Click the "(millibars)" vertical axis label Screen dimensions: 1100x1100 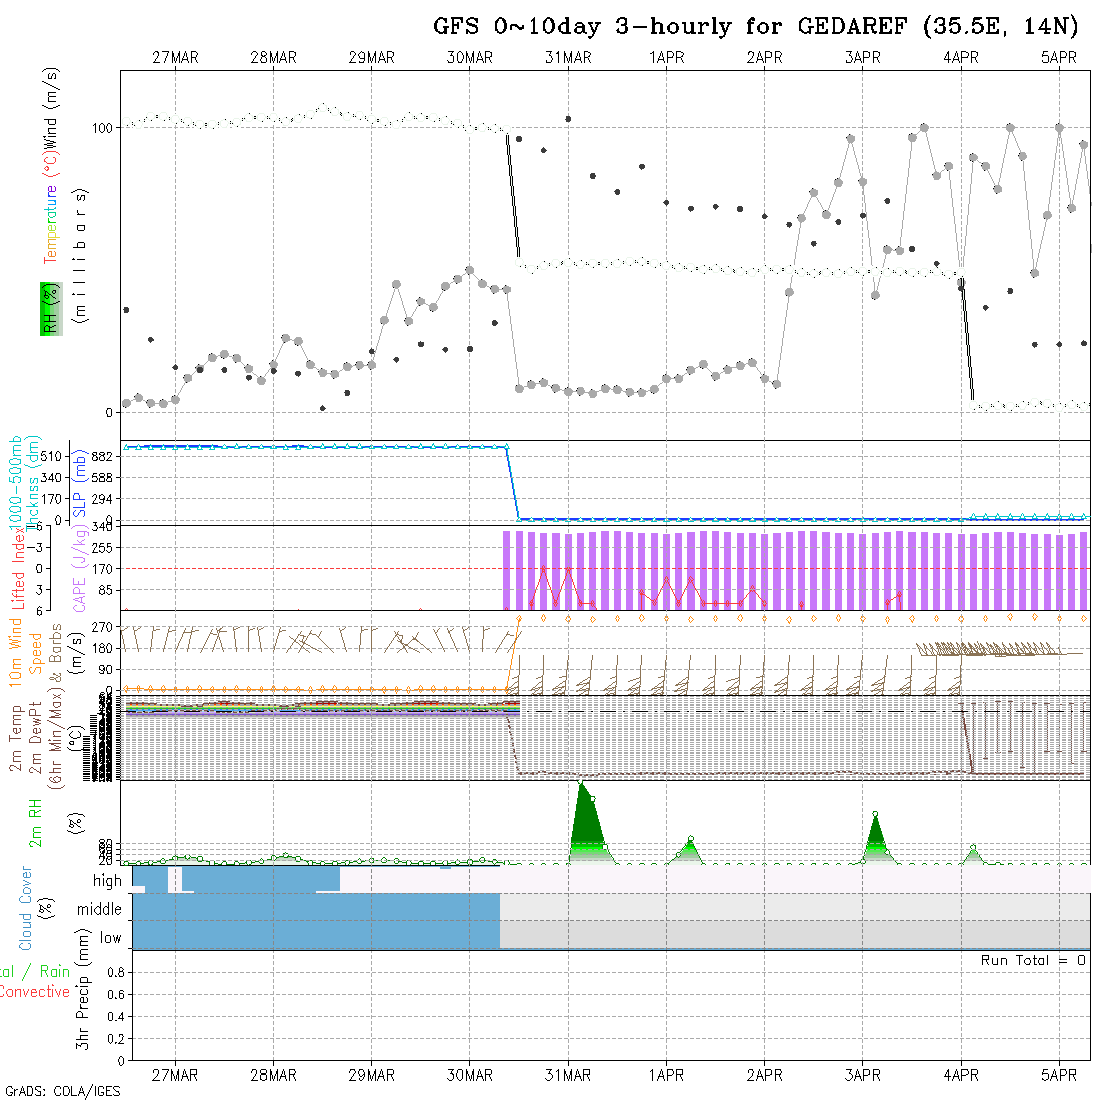pos(81,256)
